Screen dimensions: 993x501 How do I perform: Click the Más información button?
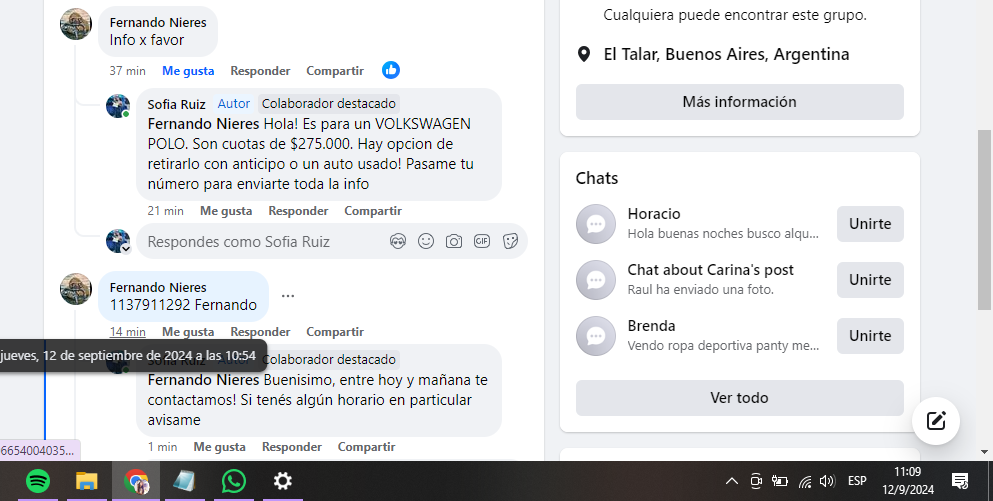739,102
